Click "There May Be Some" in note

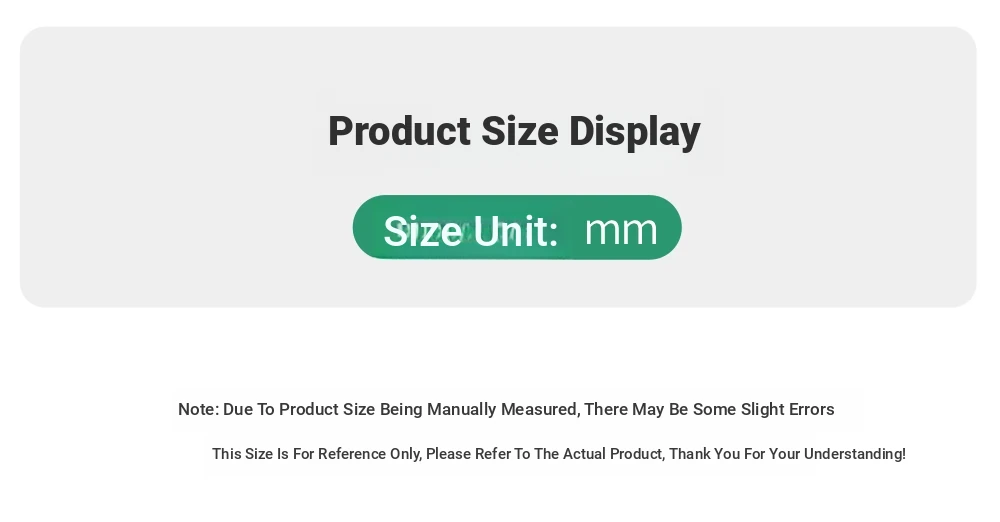point(660,409)
